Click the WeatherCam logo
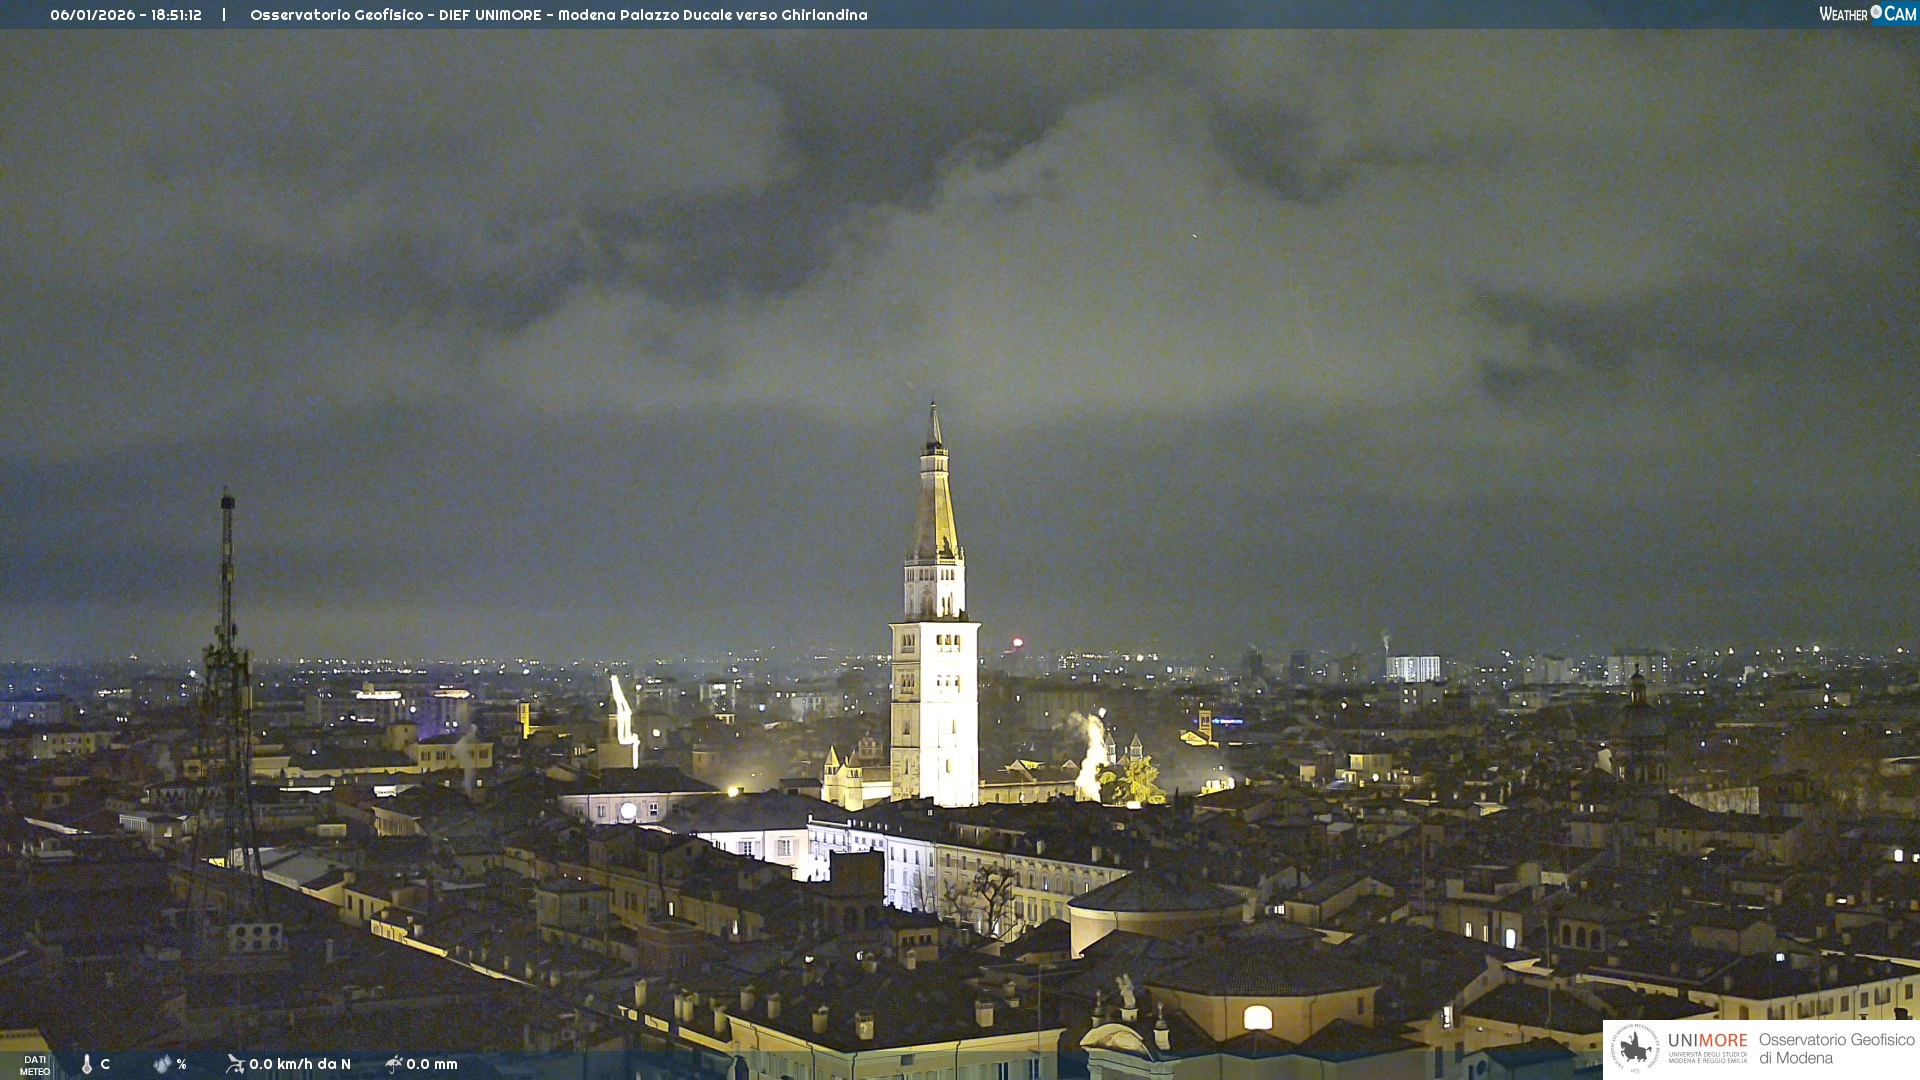The height and width of the screenshot is (1080, 1920). 1867,14
